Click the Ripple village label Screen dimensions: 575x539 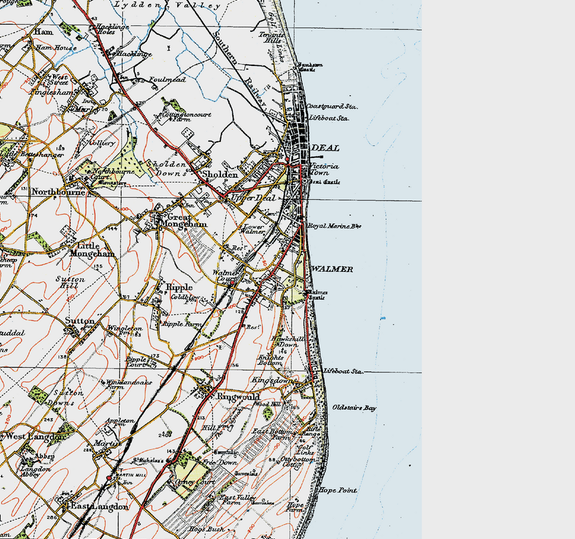179,287
